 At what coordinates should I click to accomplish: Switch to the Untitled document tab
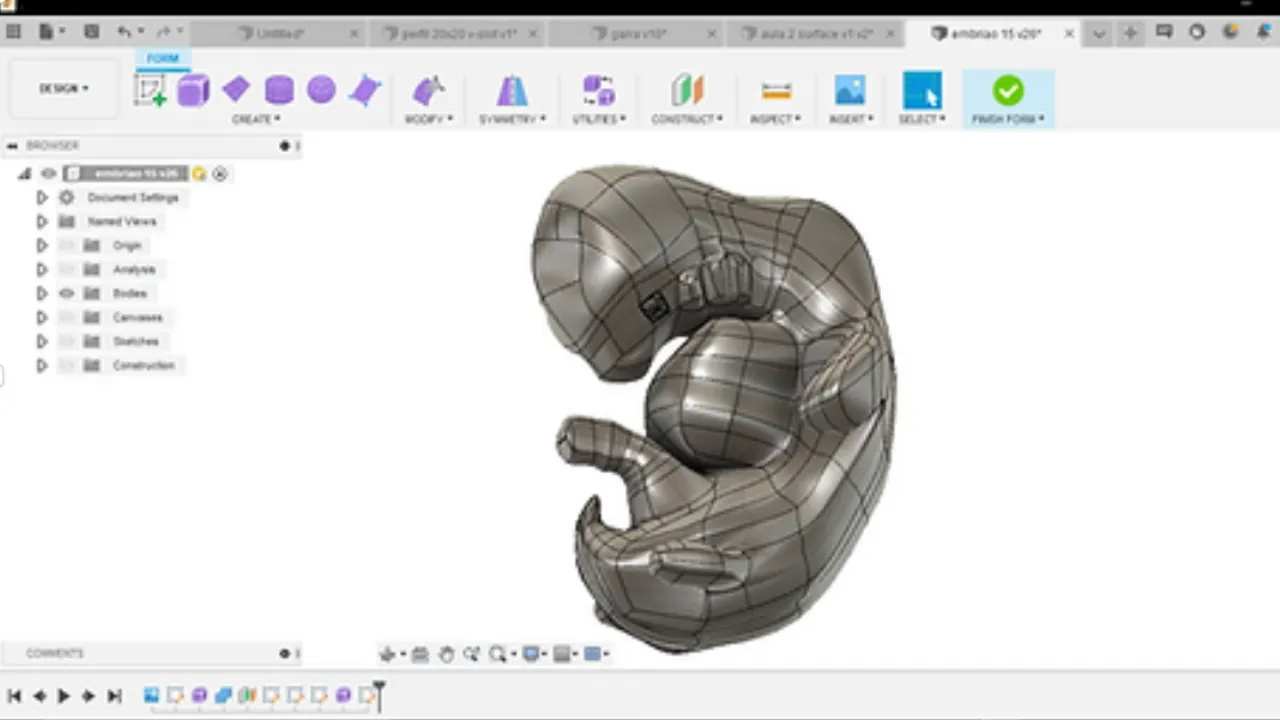280,33
